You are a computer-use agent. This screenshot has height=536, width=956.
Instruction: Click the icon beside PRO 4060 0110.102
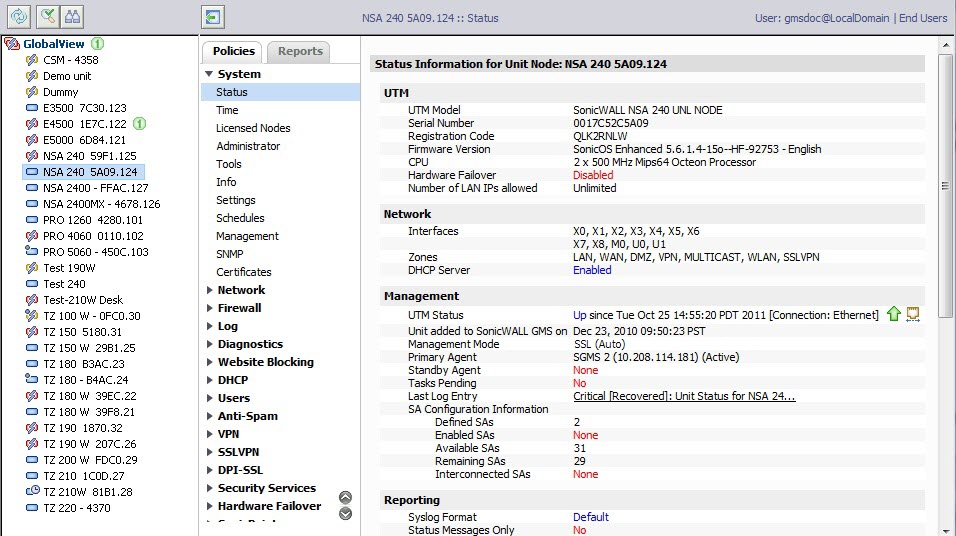[32, 235]
